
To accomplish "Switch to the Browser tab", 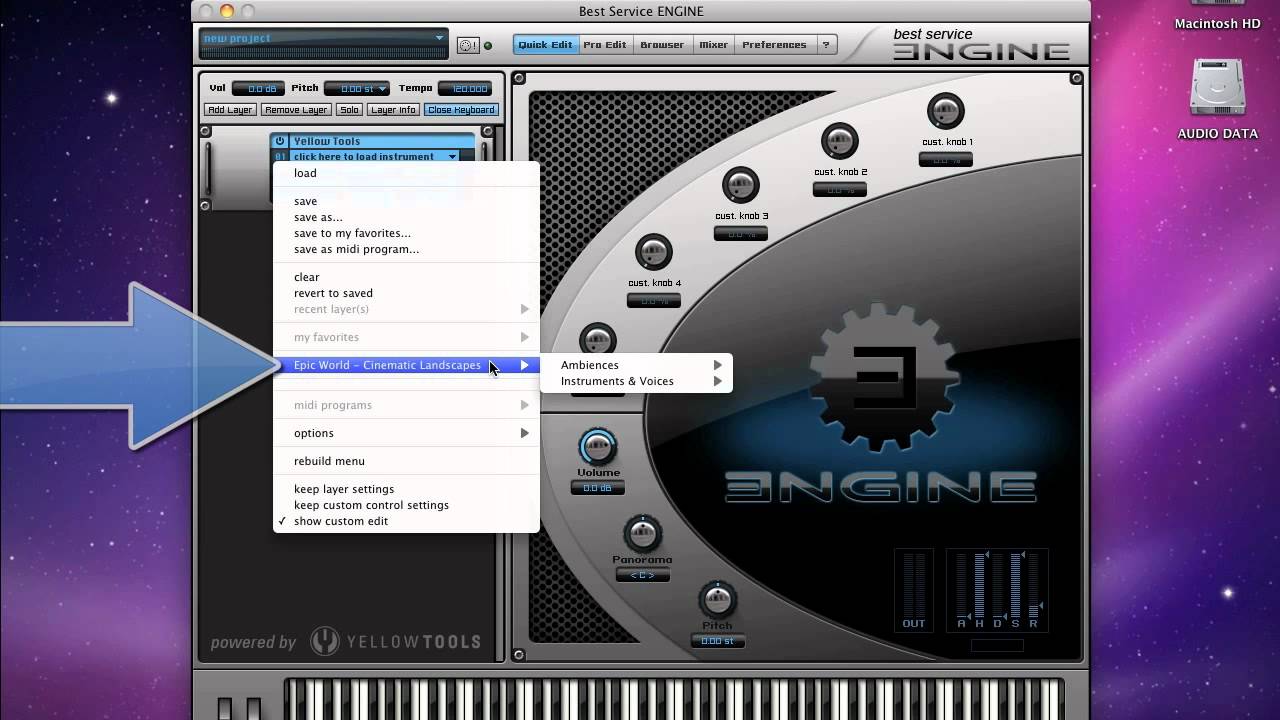I will click(662, 45).
